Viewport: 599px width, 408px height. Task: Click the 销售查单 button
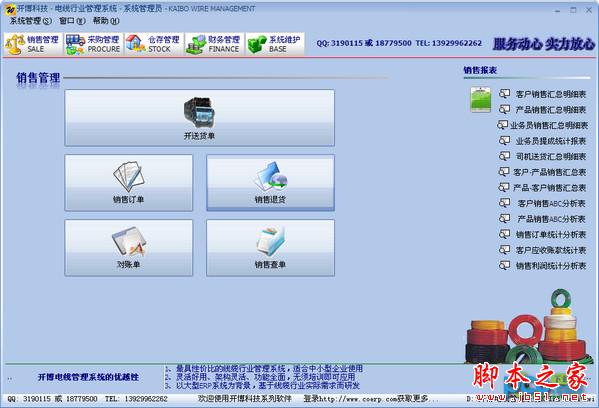[270, 248]
